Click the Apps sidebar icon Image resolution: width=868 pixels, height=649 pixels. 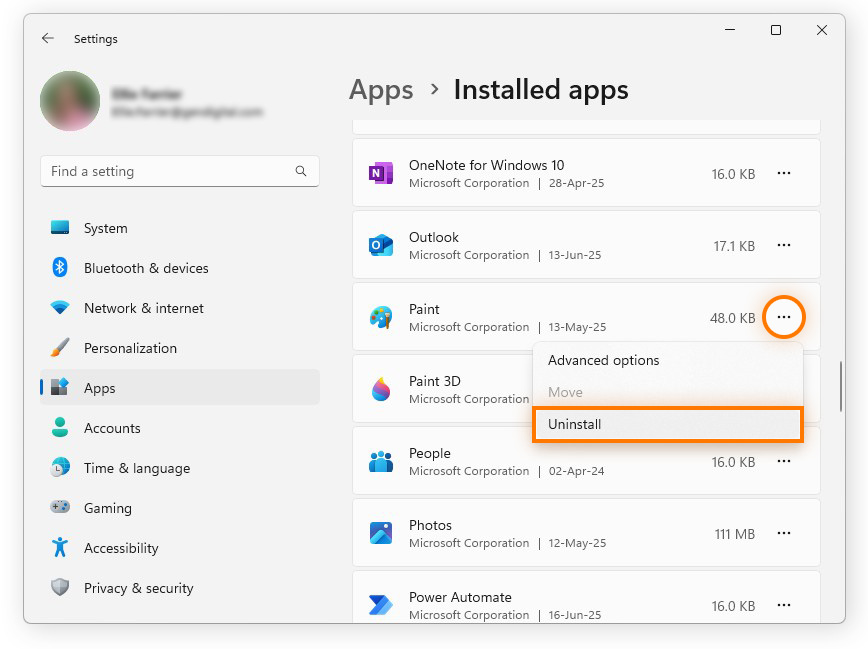60,387
